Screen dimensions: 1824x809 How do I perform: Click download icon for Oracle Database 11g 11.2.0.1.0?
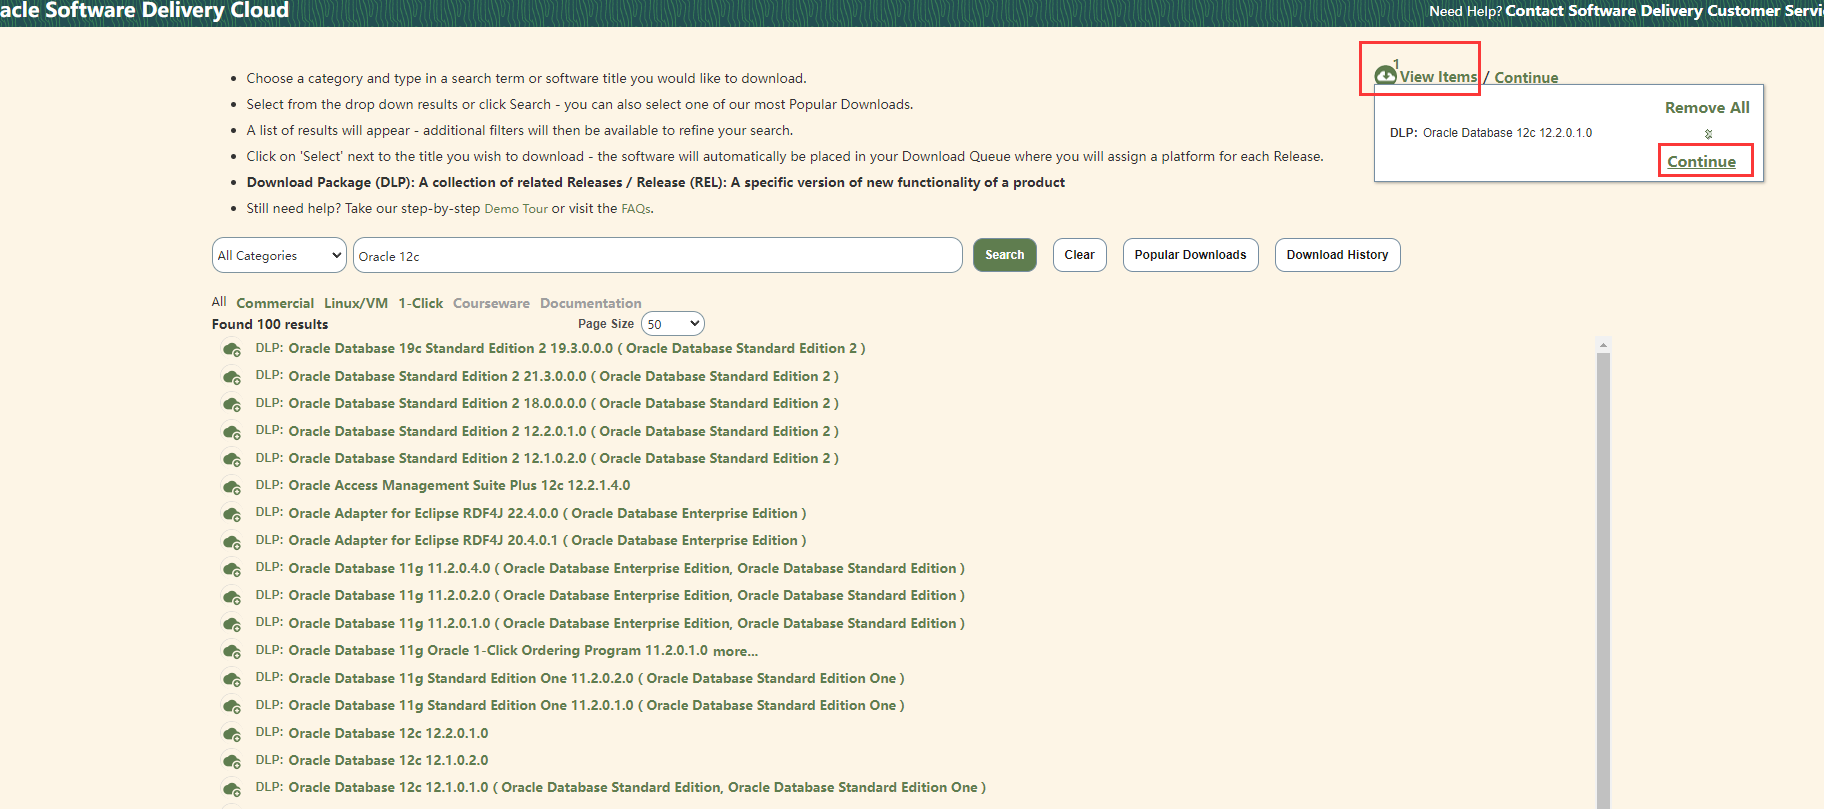(231, 624)
